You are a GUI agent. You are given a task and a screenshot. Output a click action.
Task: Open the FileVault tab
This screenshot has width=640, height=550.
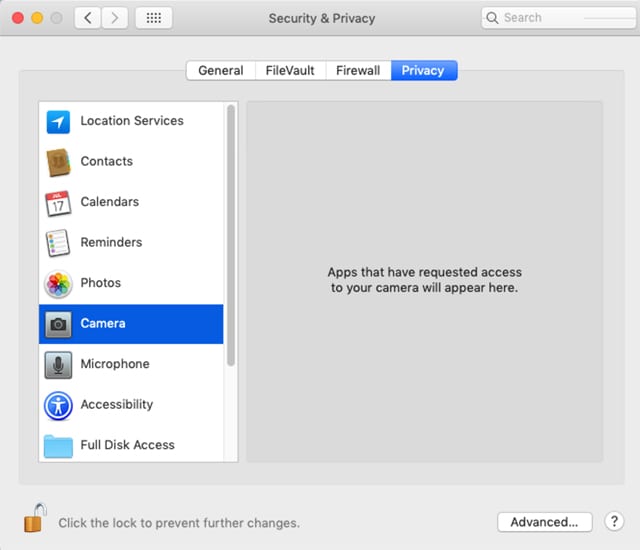pyautogui.click(x=287, y=70)
